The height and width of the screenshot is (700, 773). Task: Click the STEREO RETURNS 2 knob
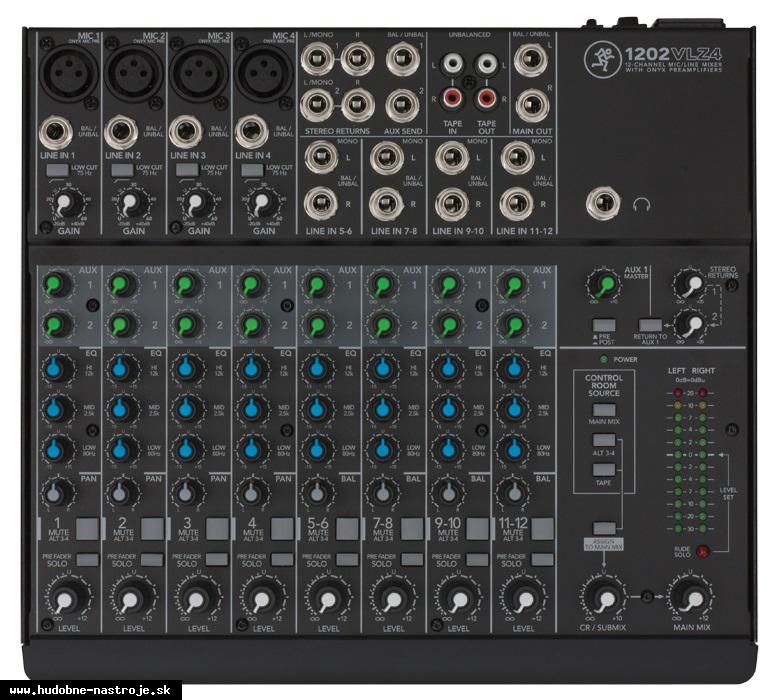[690, 324]
